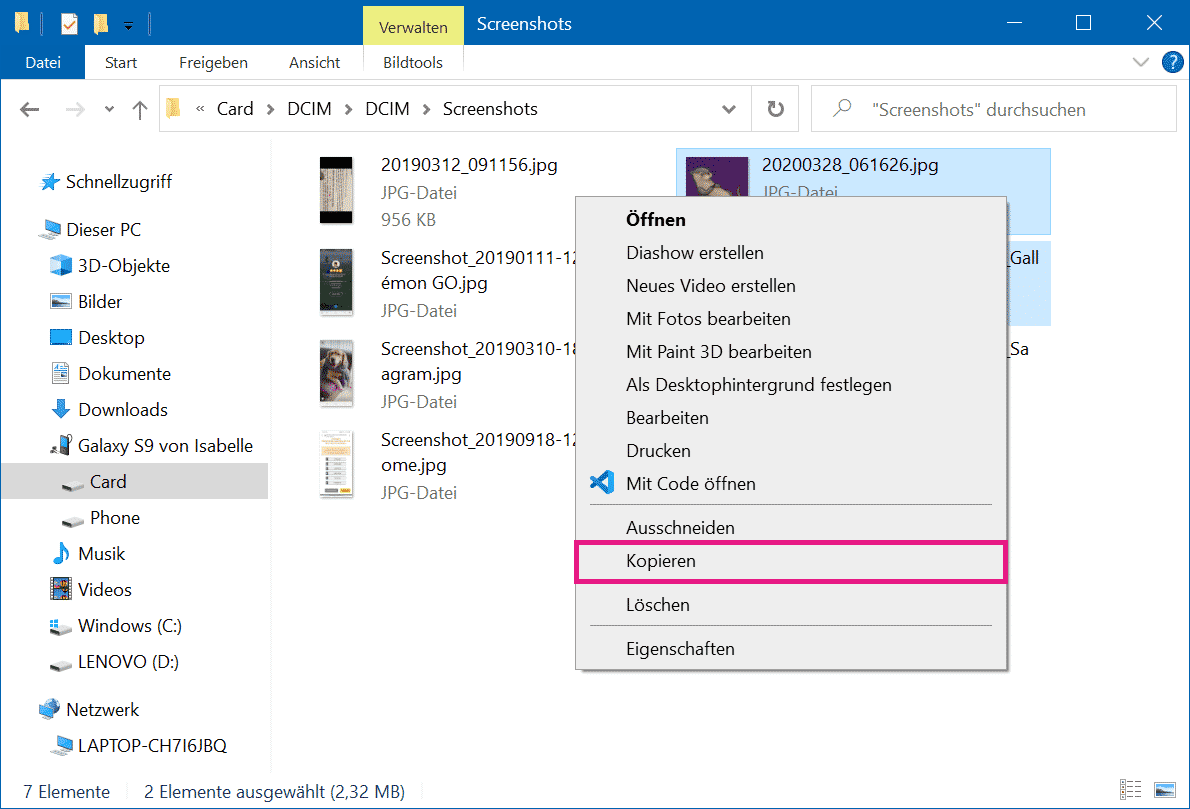The image size is (1190, 809).
Task: Select Mit Code öffnen from context menu
Action: click(x=690, y=484)
